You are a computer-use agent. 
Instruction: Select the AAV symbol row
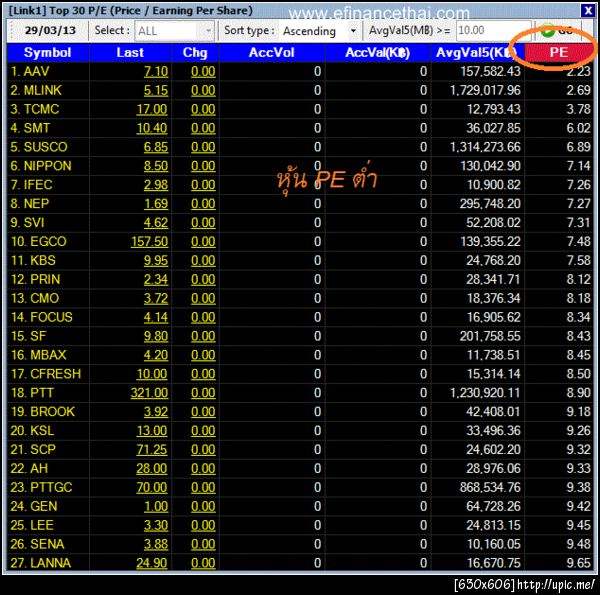tap(300, 71)
